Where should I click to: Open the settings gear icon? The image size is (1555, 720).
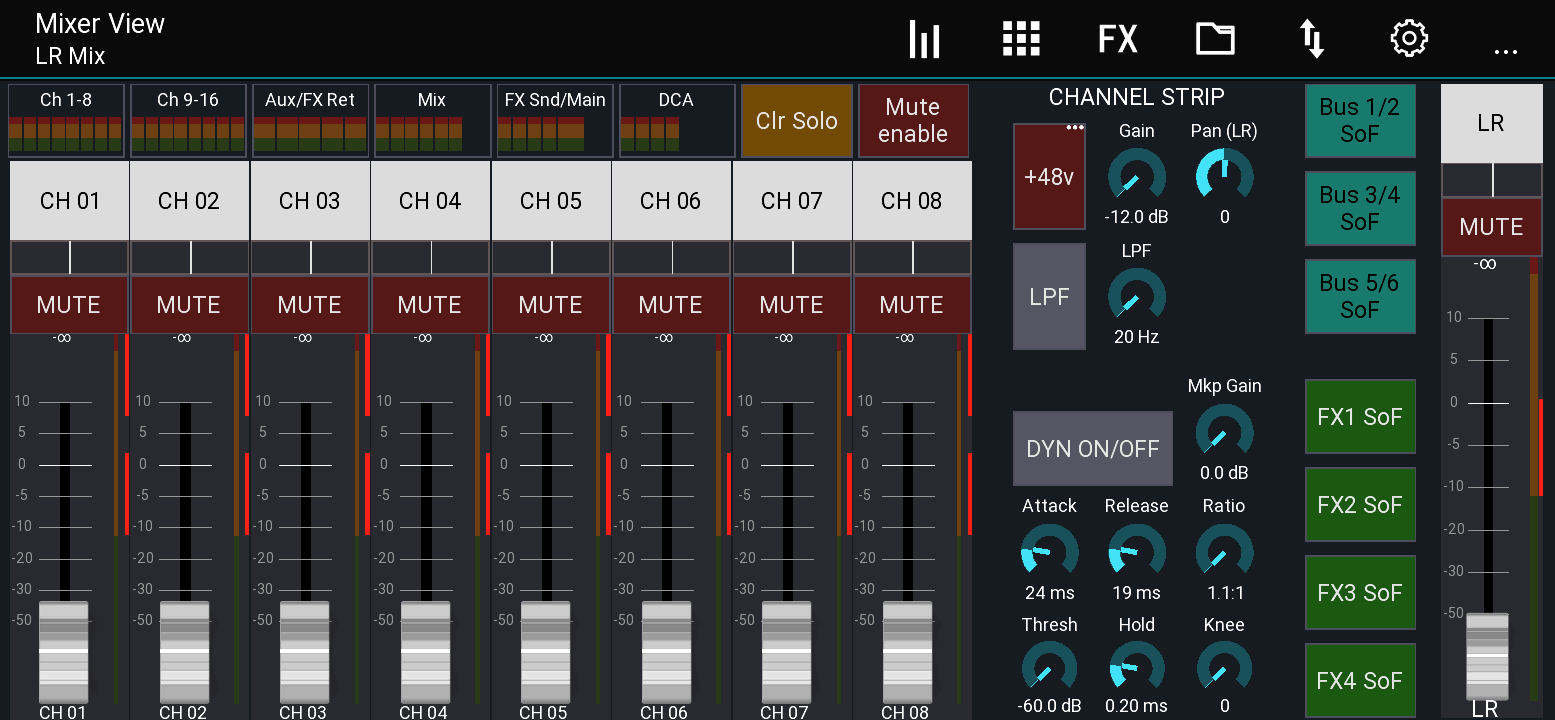1408,38
